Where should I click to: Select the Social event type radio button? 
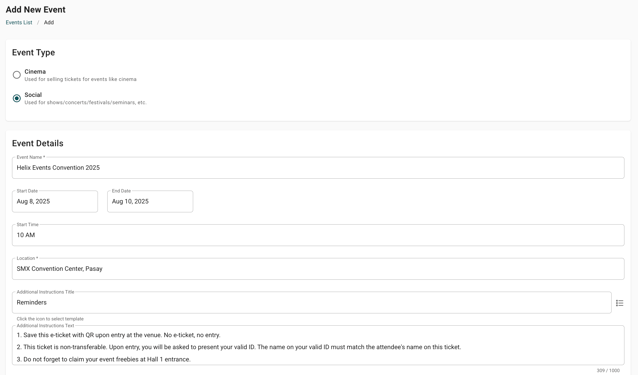[x=17, y=98]
